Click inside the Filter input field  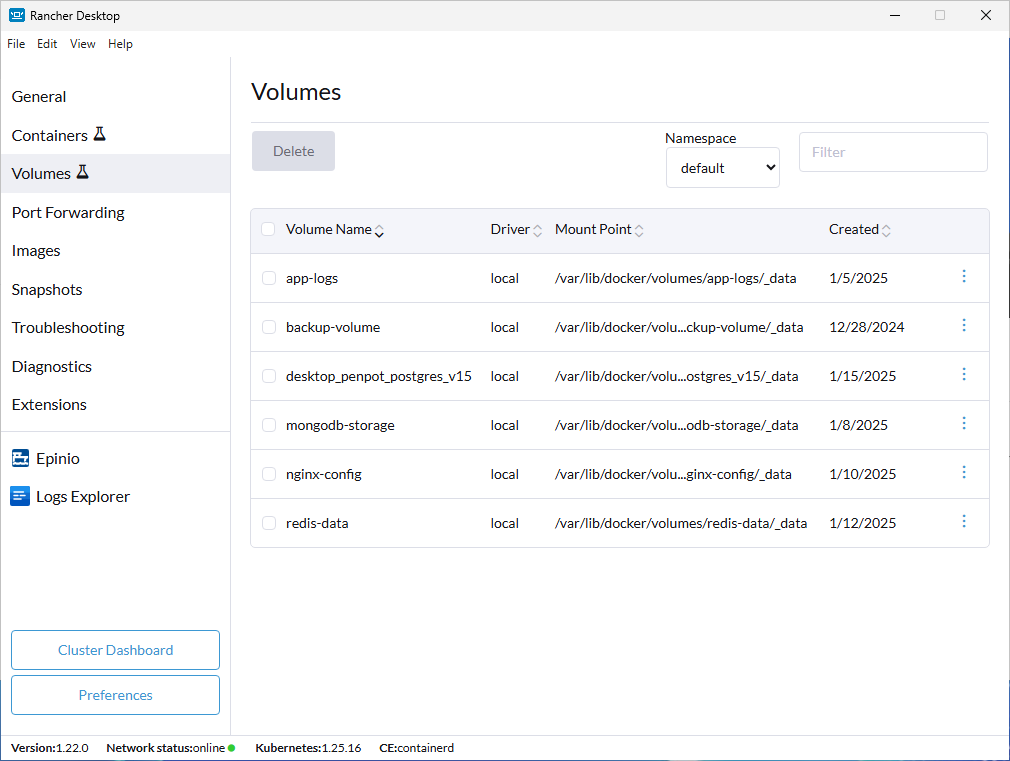pyautogui.click(x=893, y=151)
